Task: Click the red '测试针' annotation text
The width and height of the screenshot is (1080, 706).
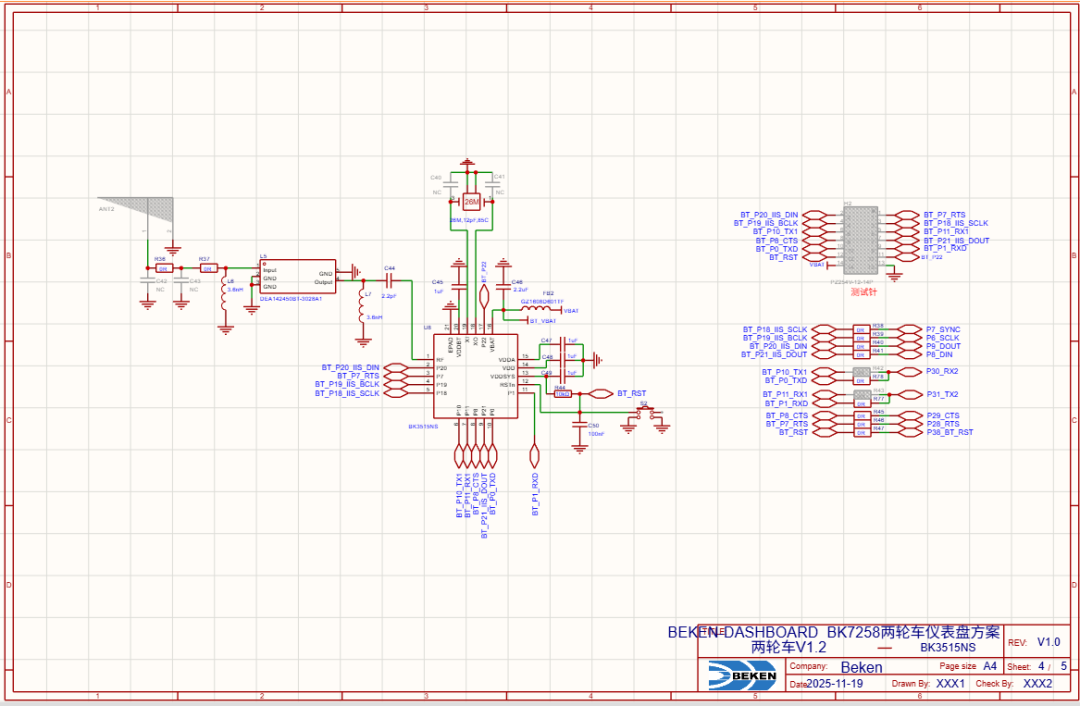Action: click(x=864, y=292)
